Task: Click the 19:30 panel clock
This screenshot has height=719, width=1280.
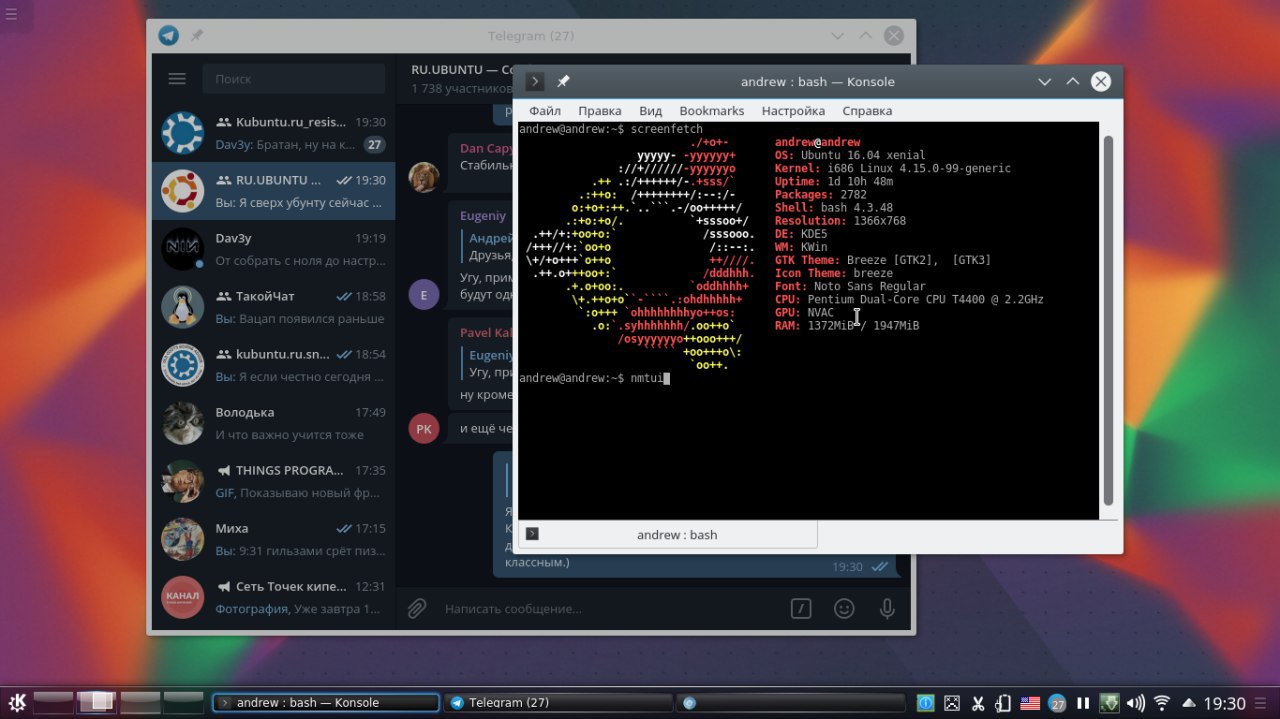Action: [x=1224, y=703]
